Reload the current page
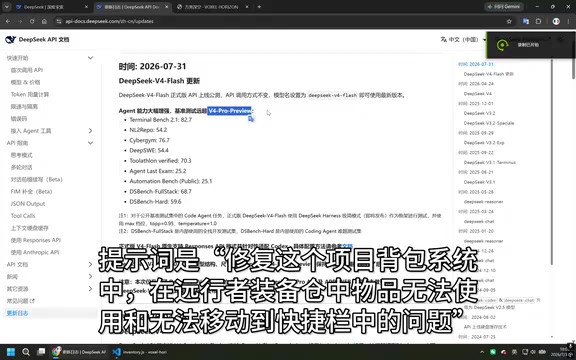Image resolution: width=576 pixels, height=360 pixels. pyautogui.click(x=32, y=21)
